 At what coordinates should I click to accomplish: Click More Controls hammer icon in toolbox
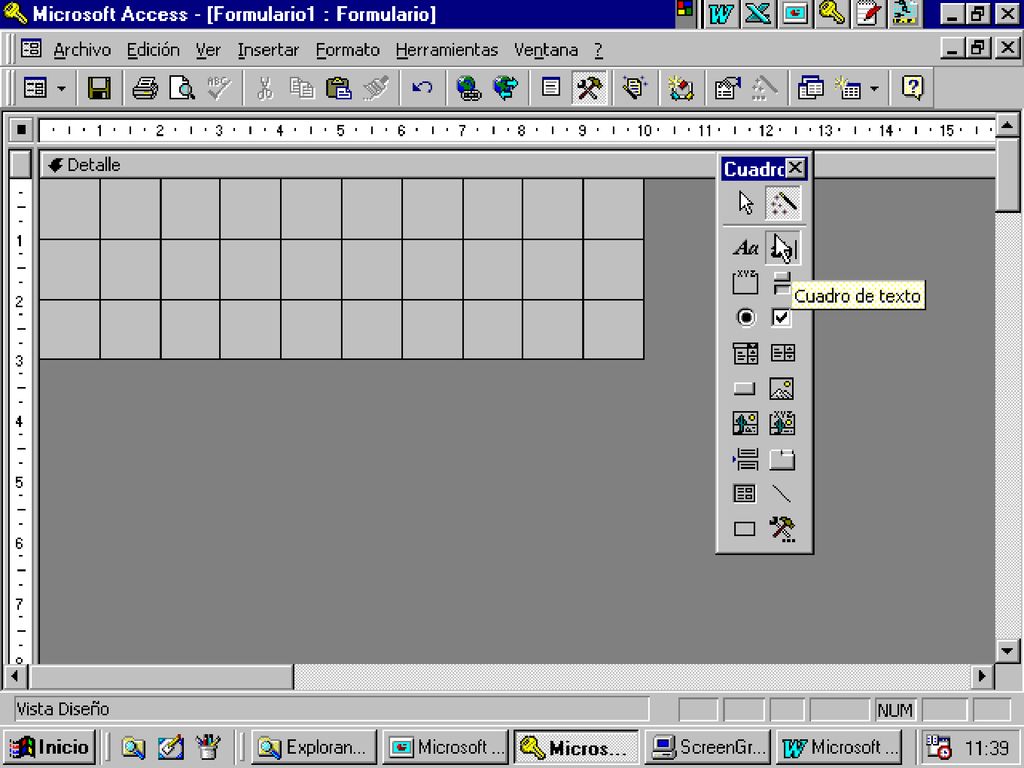tap(782, 528)
